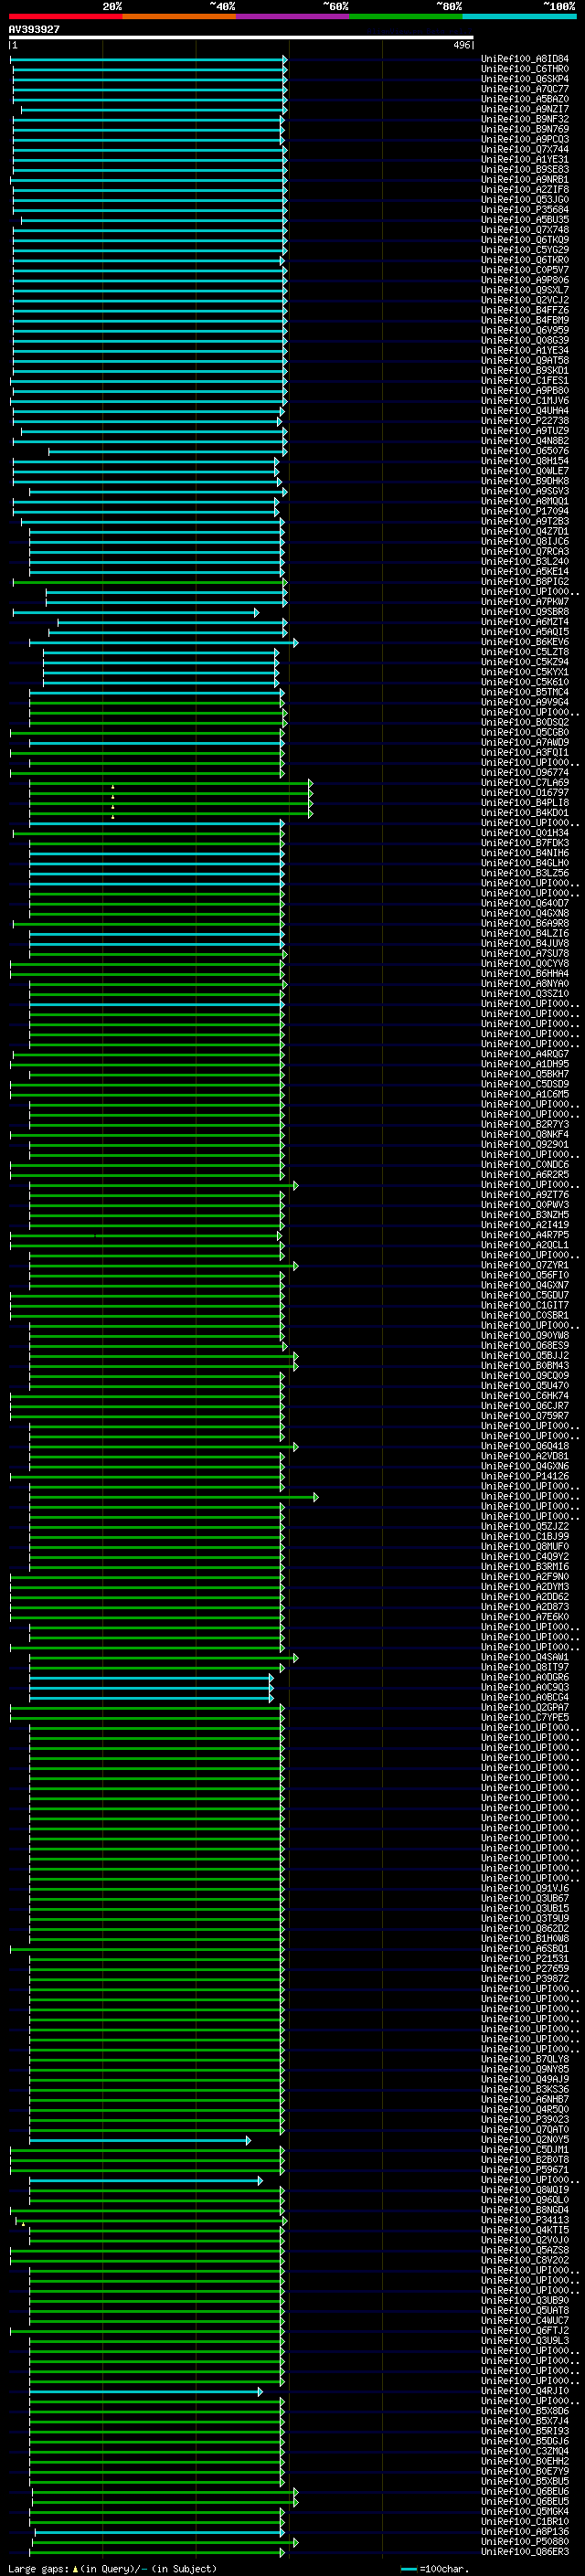585x2576 pixels.
Task: Select hit label UniRef100_Q01H34
Action: point(525,833)
